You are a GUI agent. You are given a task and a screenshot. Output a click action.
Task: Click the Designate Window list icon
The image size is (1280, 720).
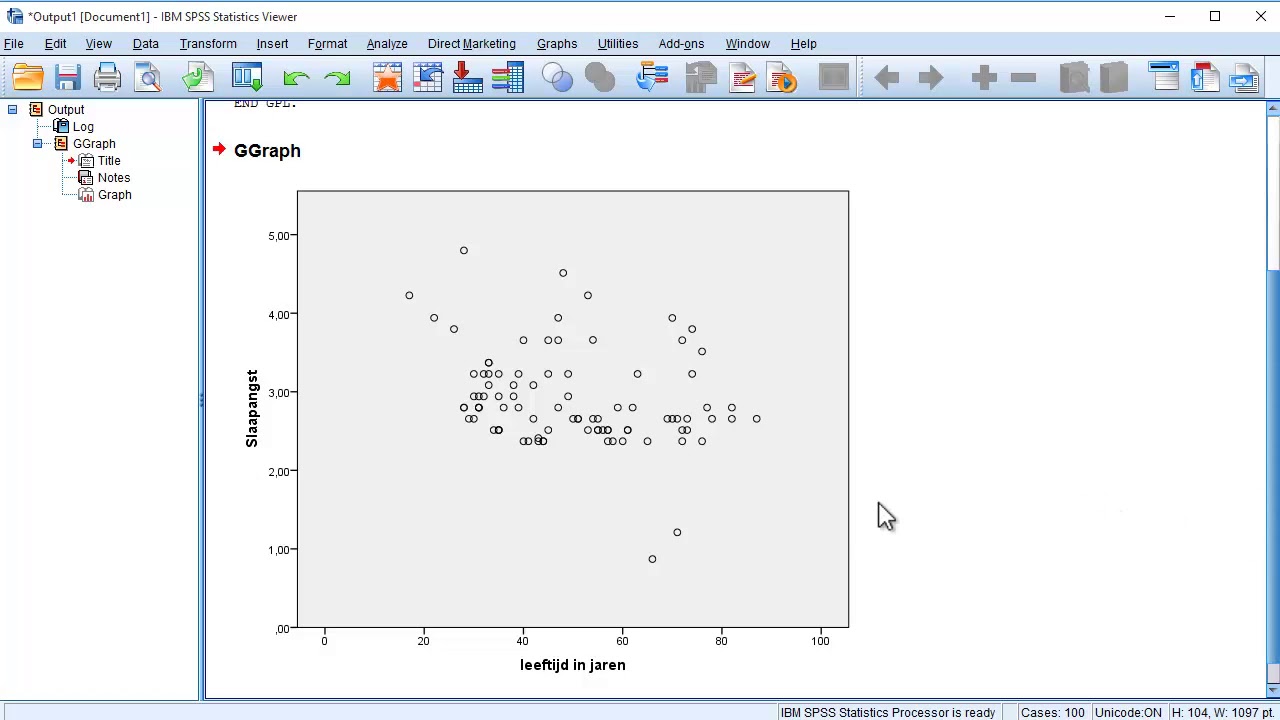[652, 78]
